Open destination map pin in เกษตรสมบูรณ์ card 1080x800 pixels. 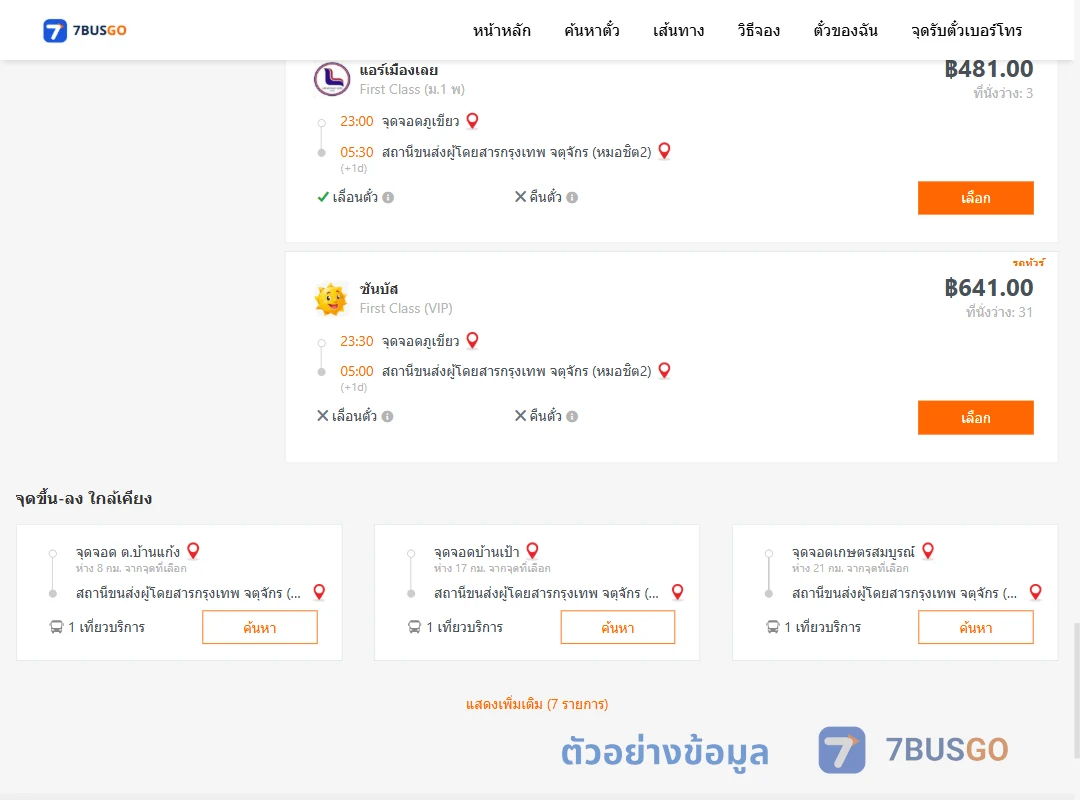1035,592
